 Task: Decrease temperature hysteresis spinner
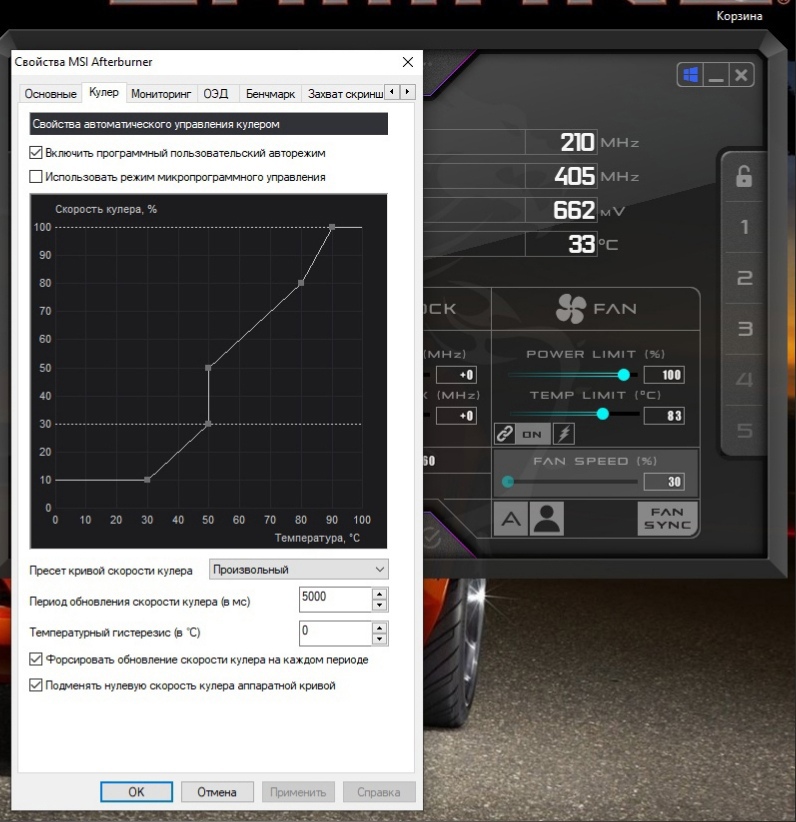(x=380, y=639)
